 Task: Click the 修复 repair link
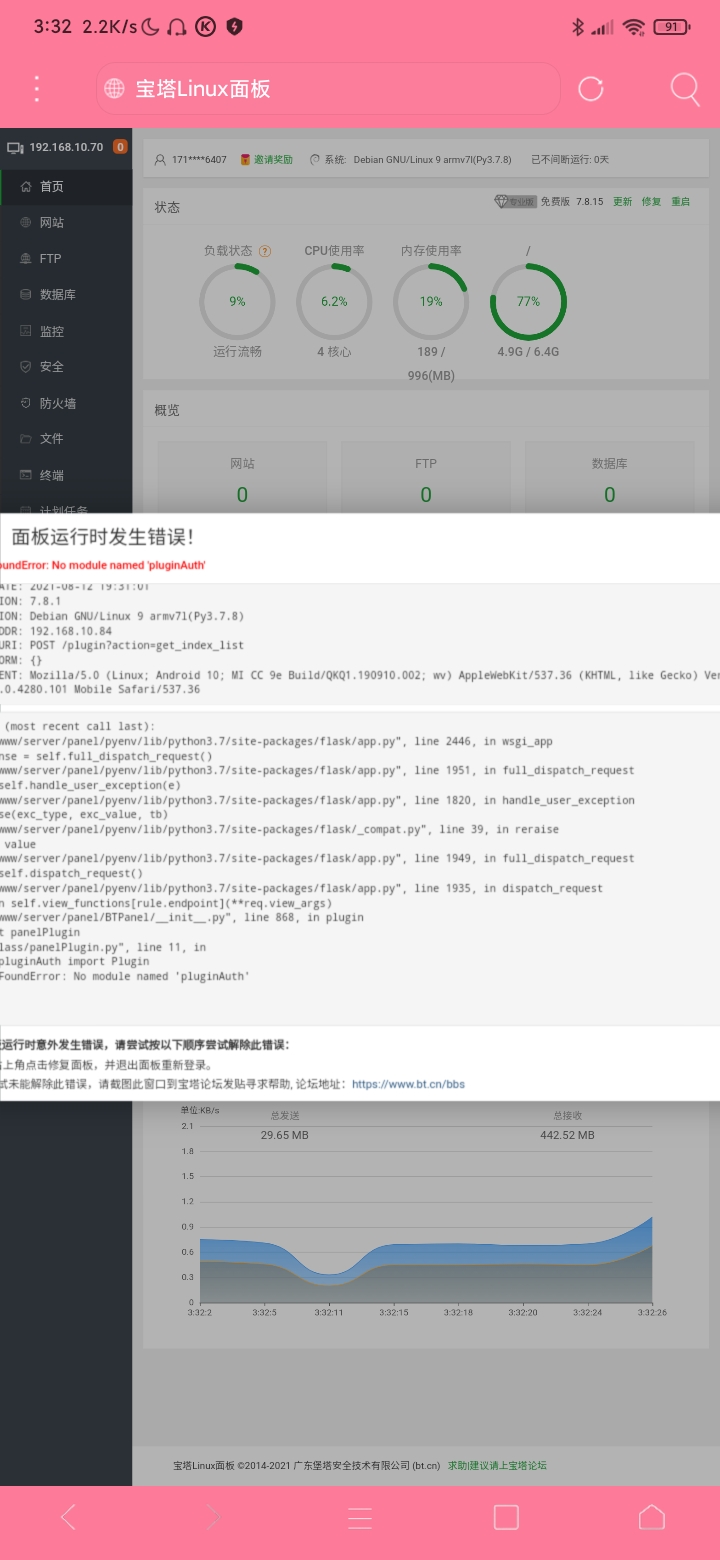point(652,202)
